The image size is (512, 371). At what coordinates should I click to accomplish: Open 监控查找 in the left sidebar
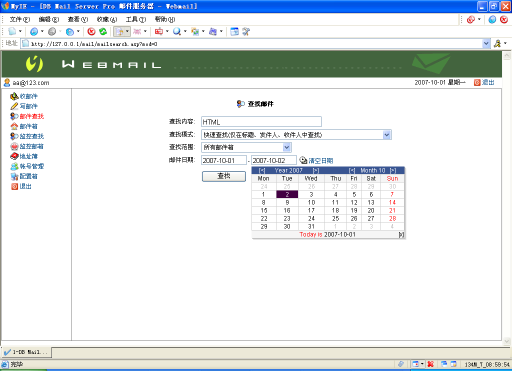pos(32,136)
